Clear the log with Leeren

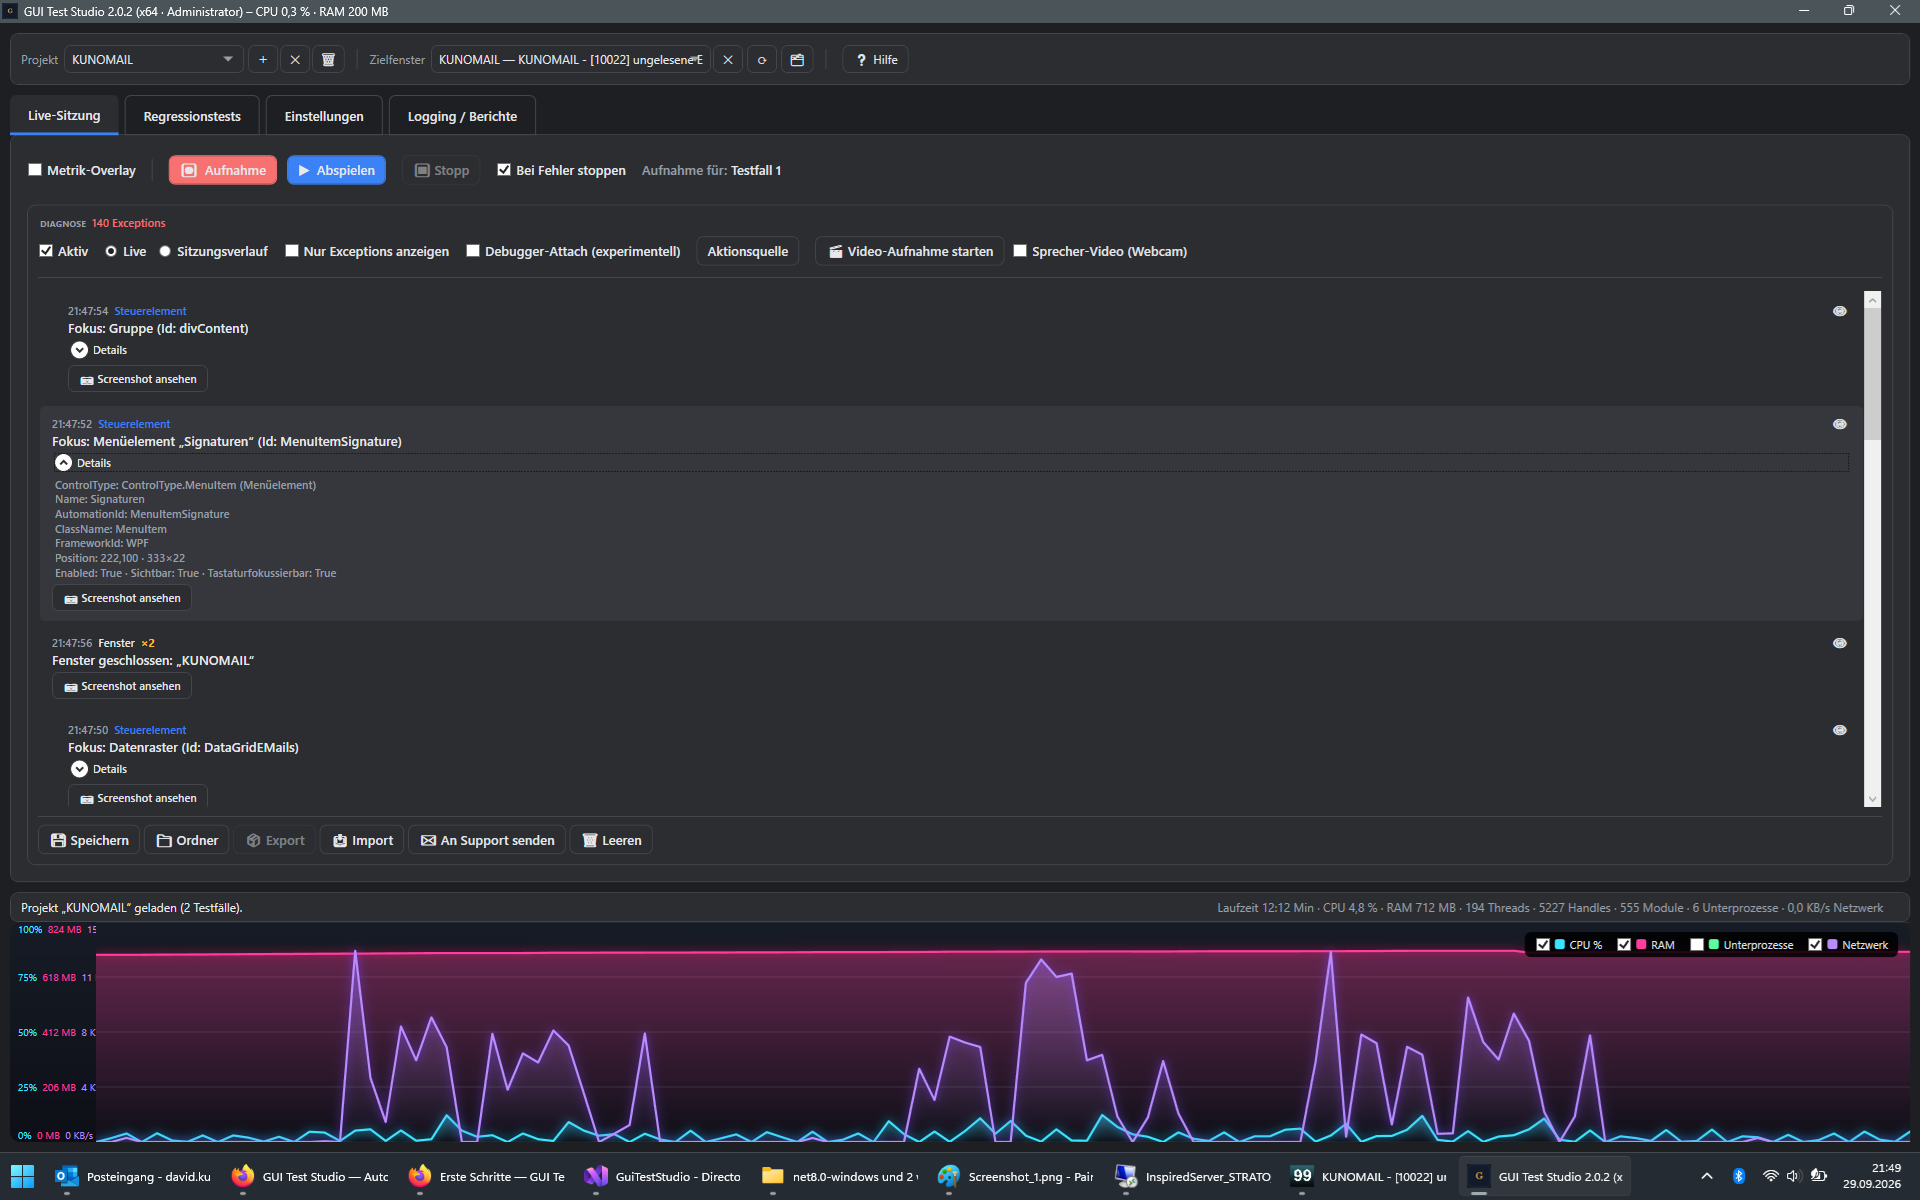click(611, 840)
